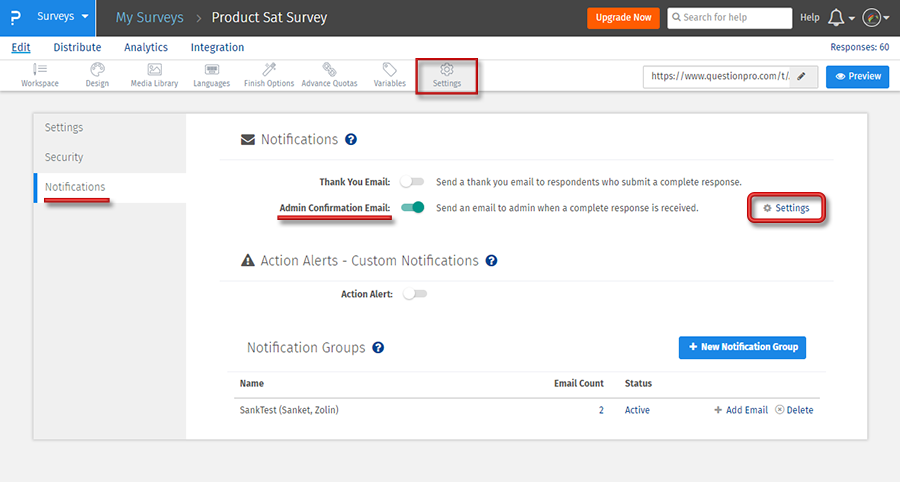Turn on the Action Alert toggle

(x=414, y=294)
